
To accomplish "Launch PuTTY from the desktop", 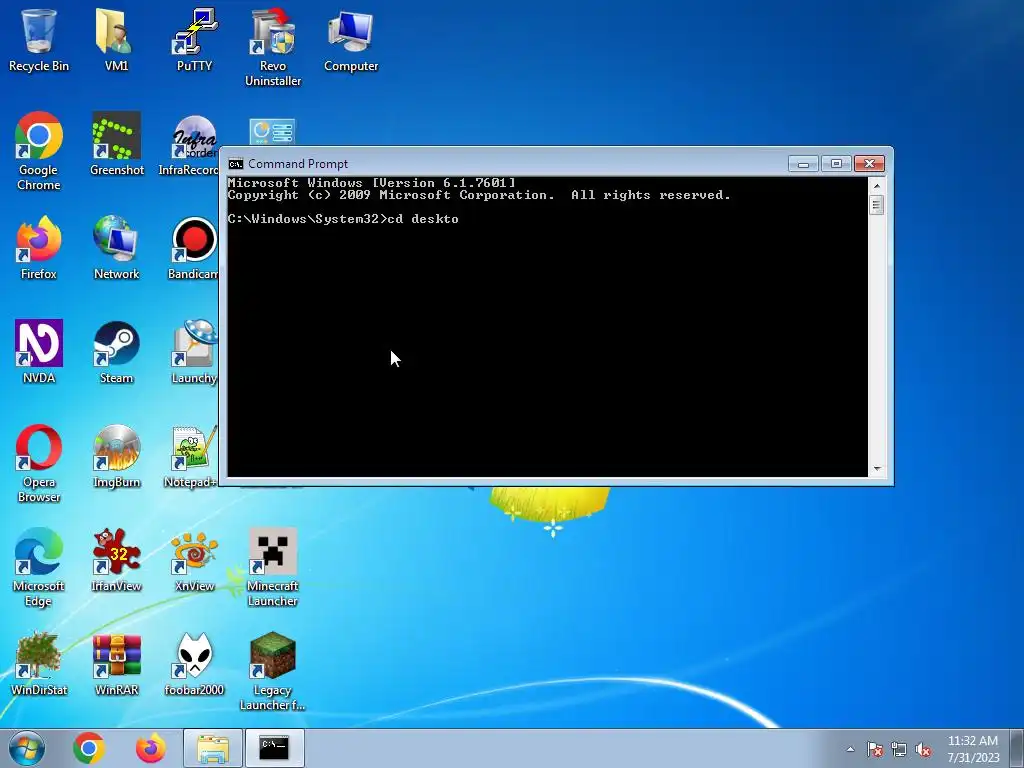I will pos(195,39).
